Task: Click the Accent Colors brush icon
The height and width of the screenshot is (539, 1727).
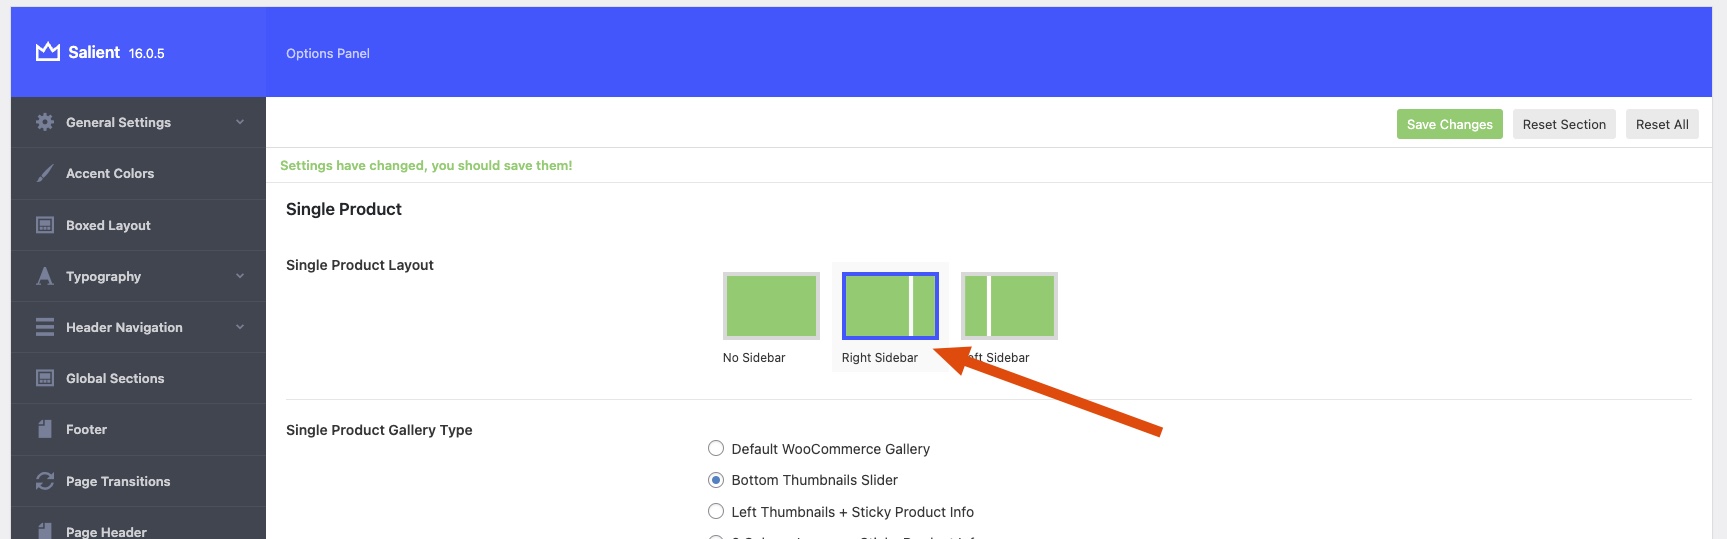Action: coord(45,173)
